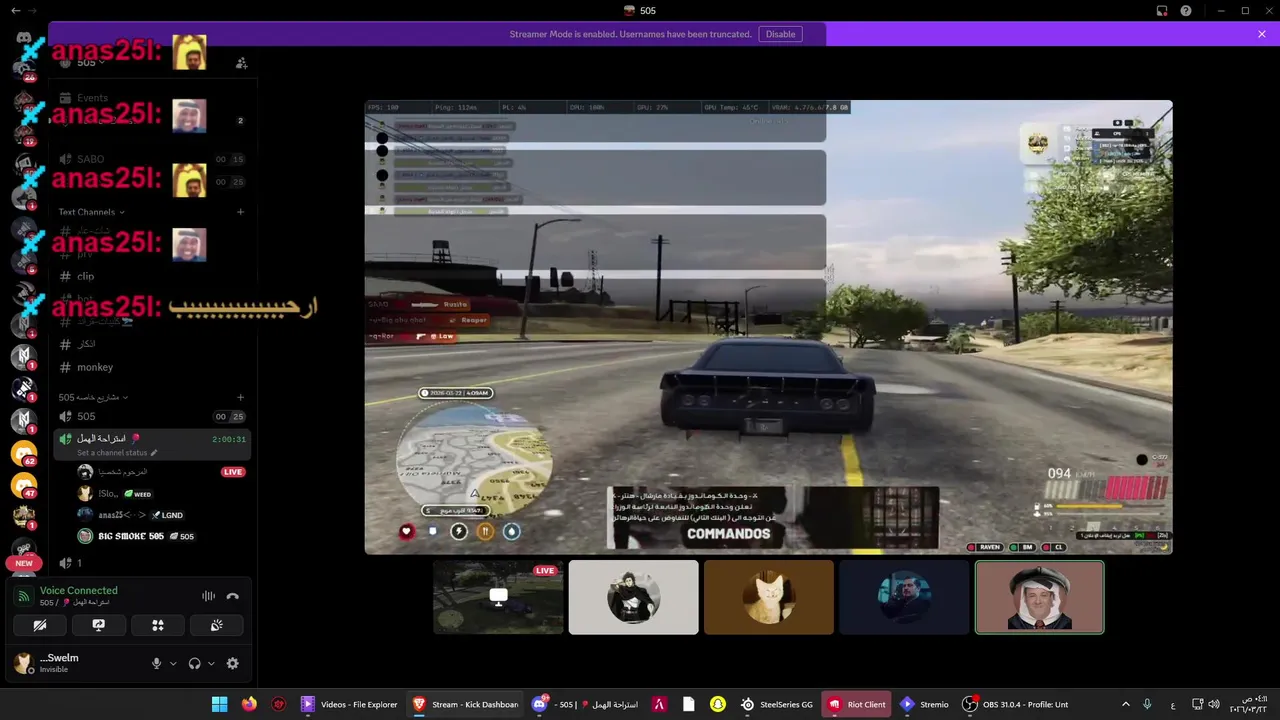Click the NEW unread mentions pill
This screenshot has height=720, width=1280.
24,563
